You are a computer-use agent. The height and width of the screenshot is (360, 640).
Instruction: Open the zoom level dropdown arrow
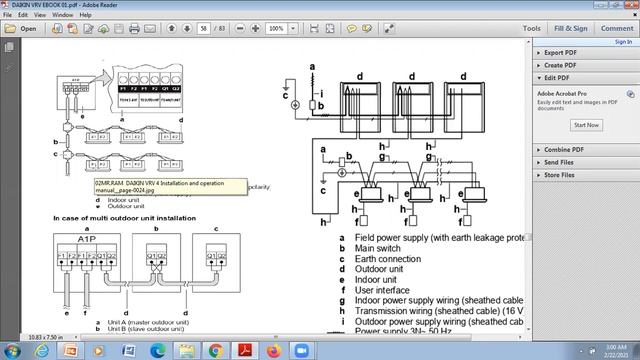tap(293, 29)
